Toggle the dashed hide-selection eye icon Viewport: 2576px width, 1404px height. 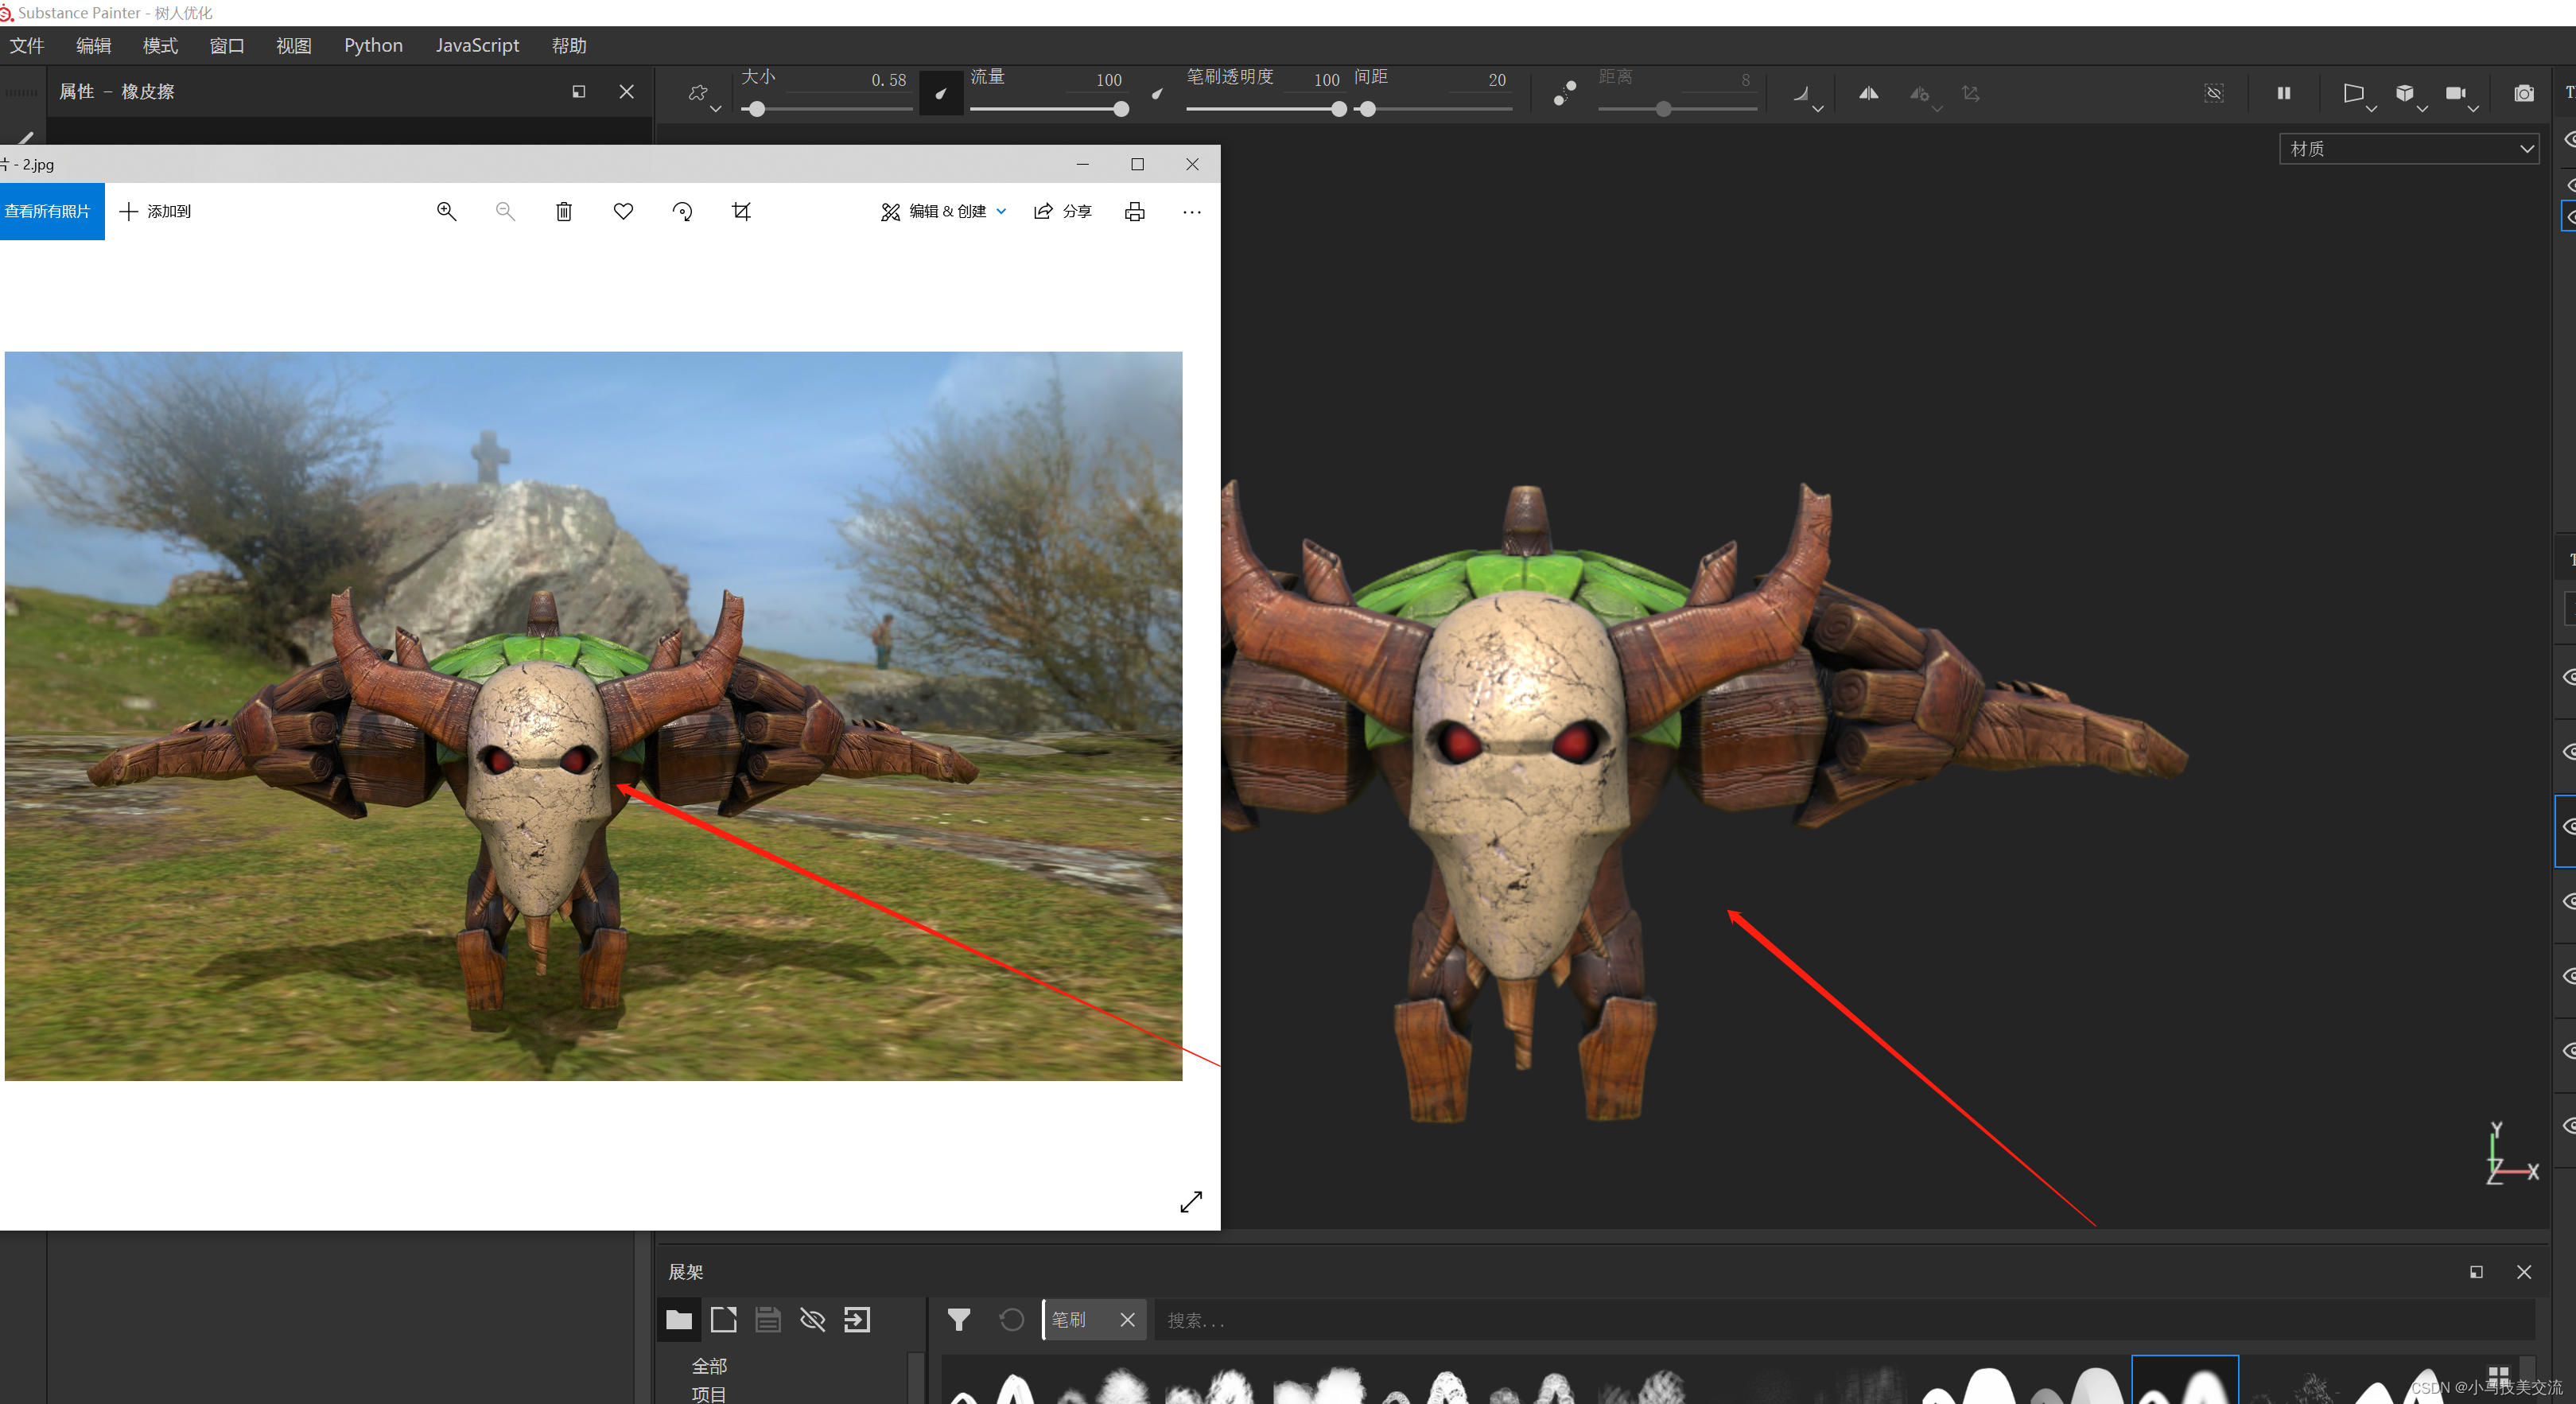tap(2214, 93)
